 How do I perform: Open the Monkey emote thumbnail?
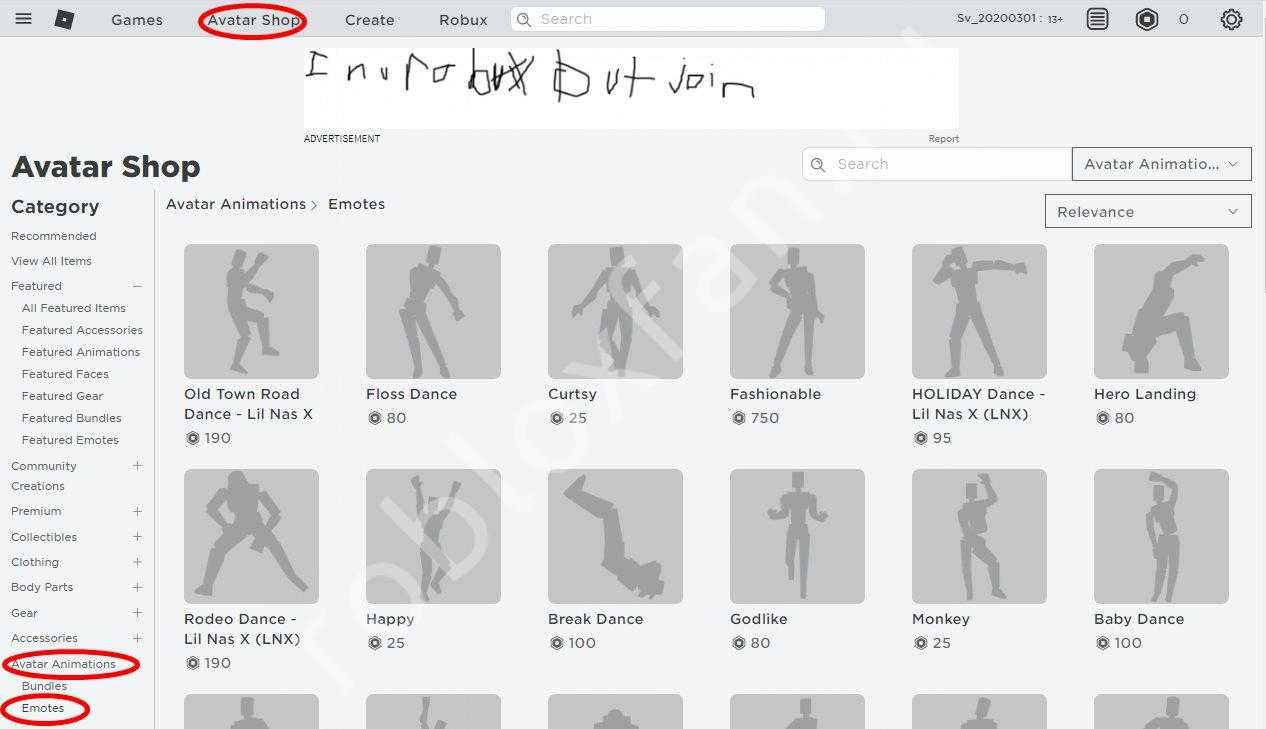979,536
